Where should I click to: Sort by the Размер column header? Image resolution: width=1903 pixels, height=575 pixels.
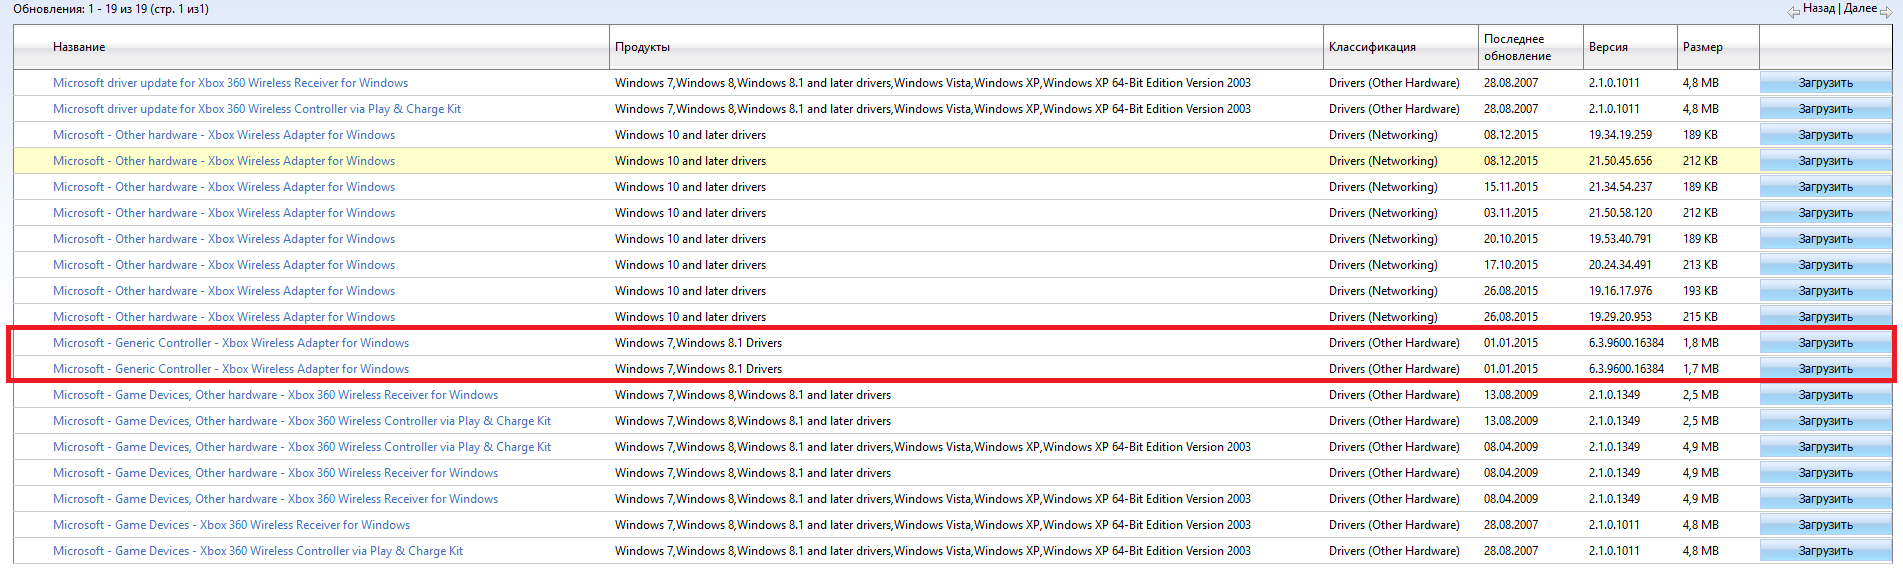[x=1702, y=47]
